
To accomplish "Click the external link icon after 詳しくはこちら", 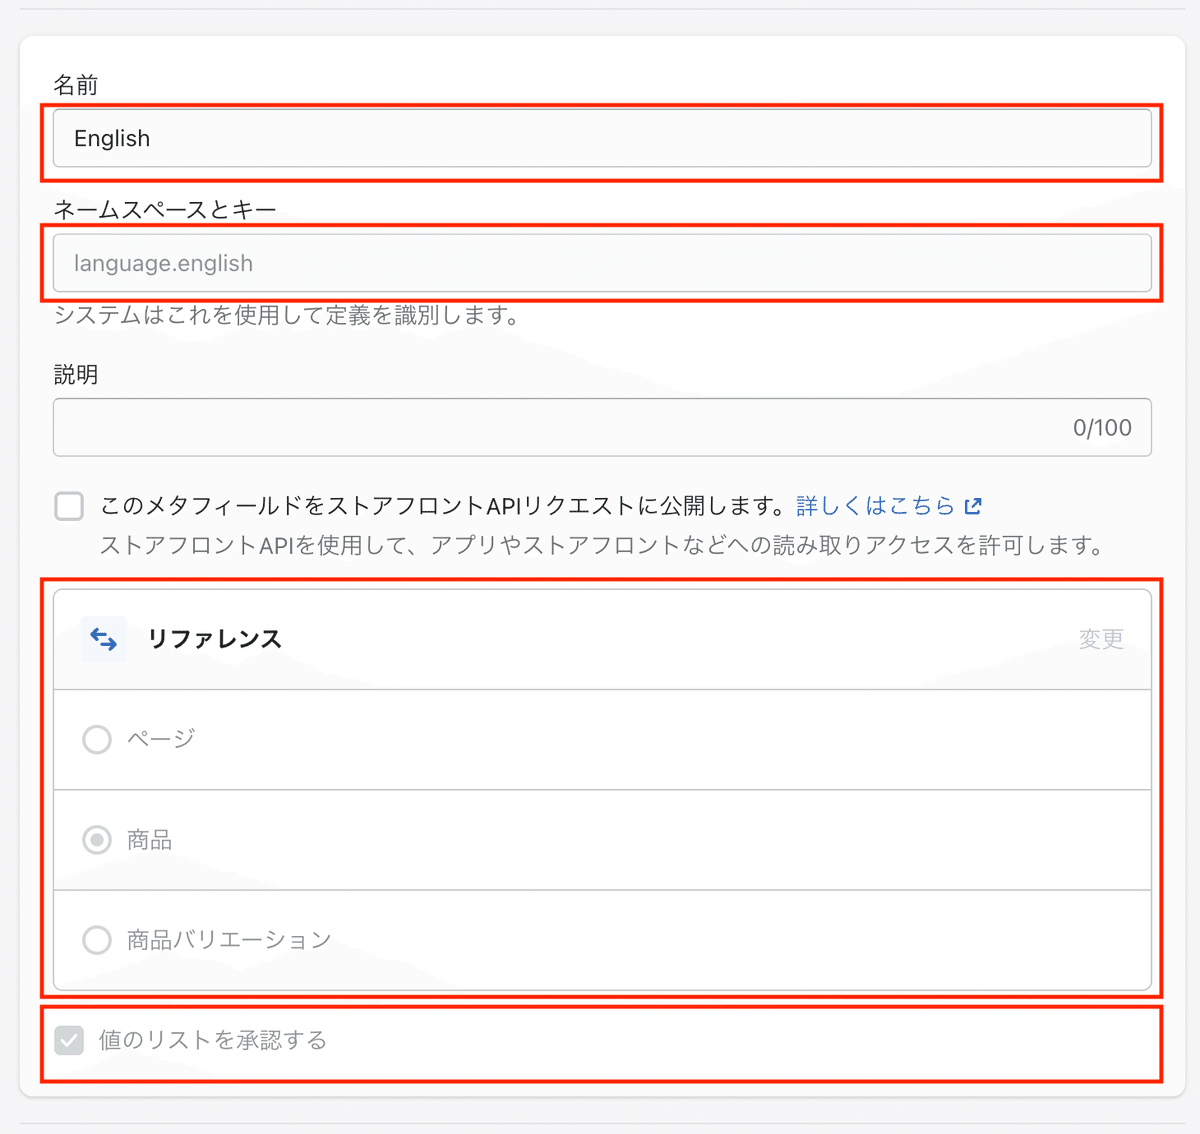I will point(973,506).
